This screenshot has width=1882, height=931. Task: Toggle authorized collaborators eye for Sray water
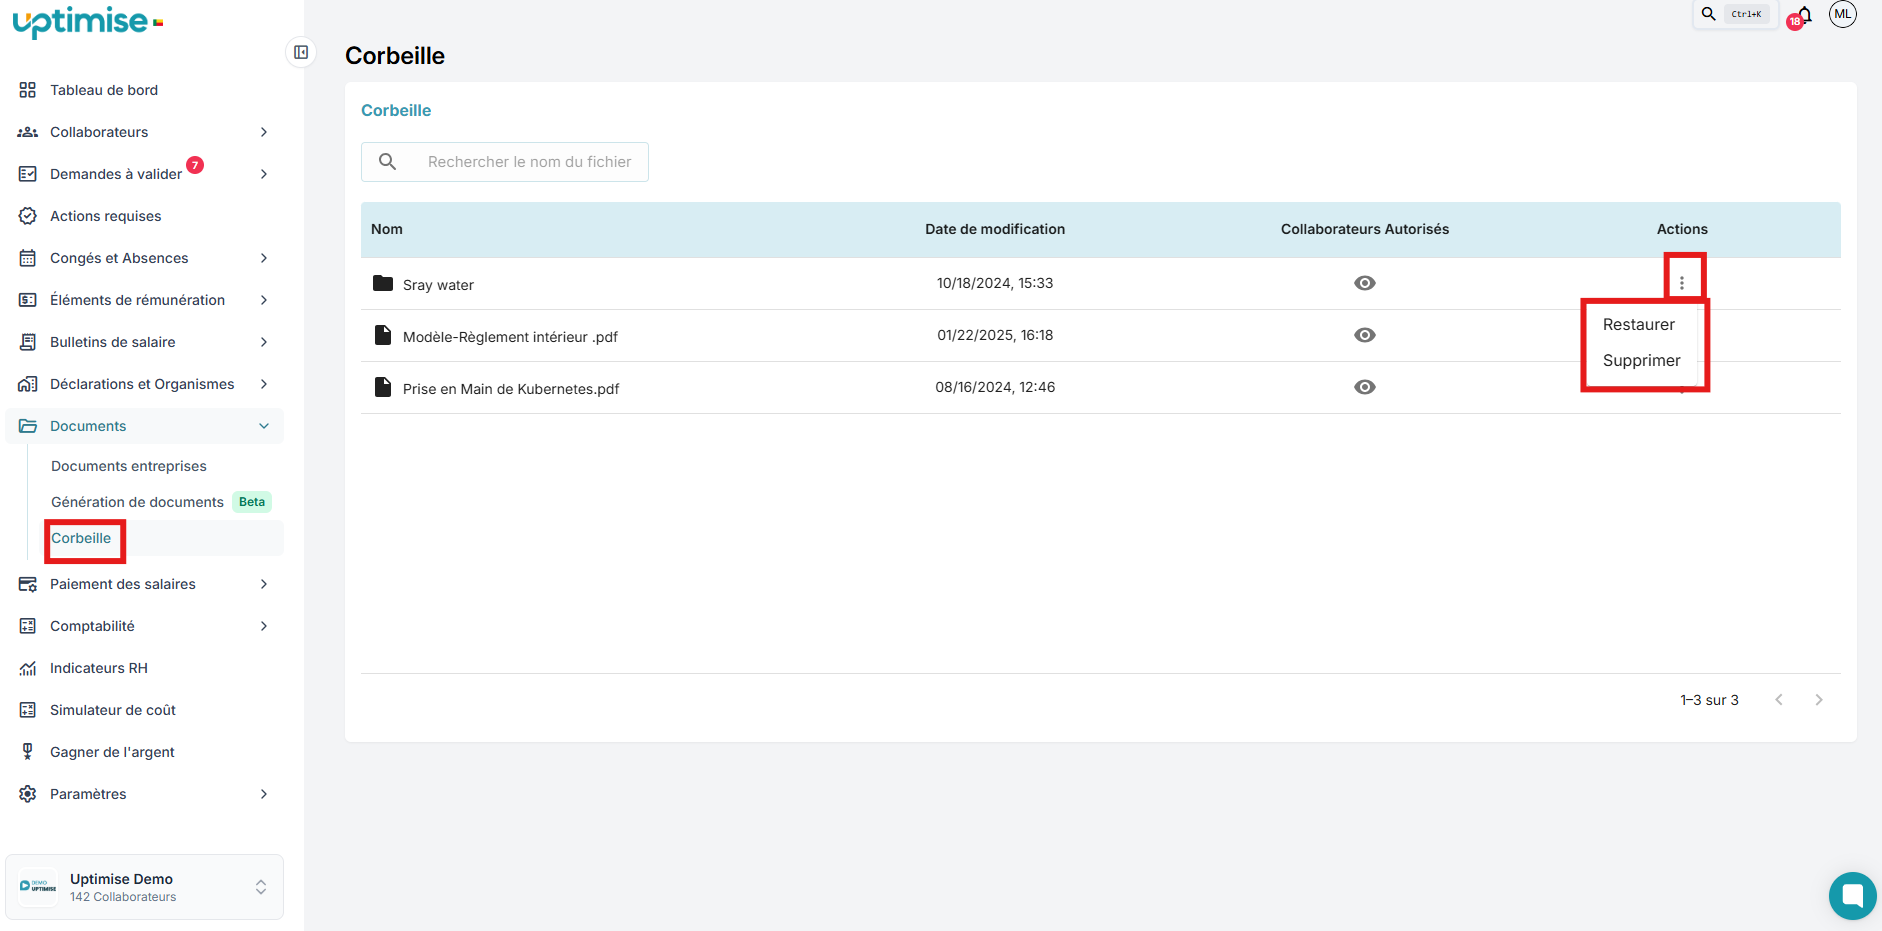pyautogui.click(x=1364, y=283)
